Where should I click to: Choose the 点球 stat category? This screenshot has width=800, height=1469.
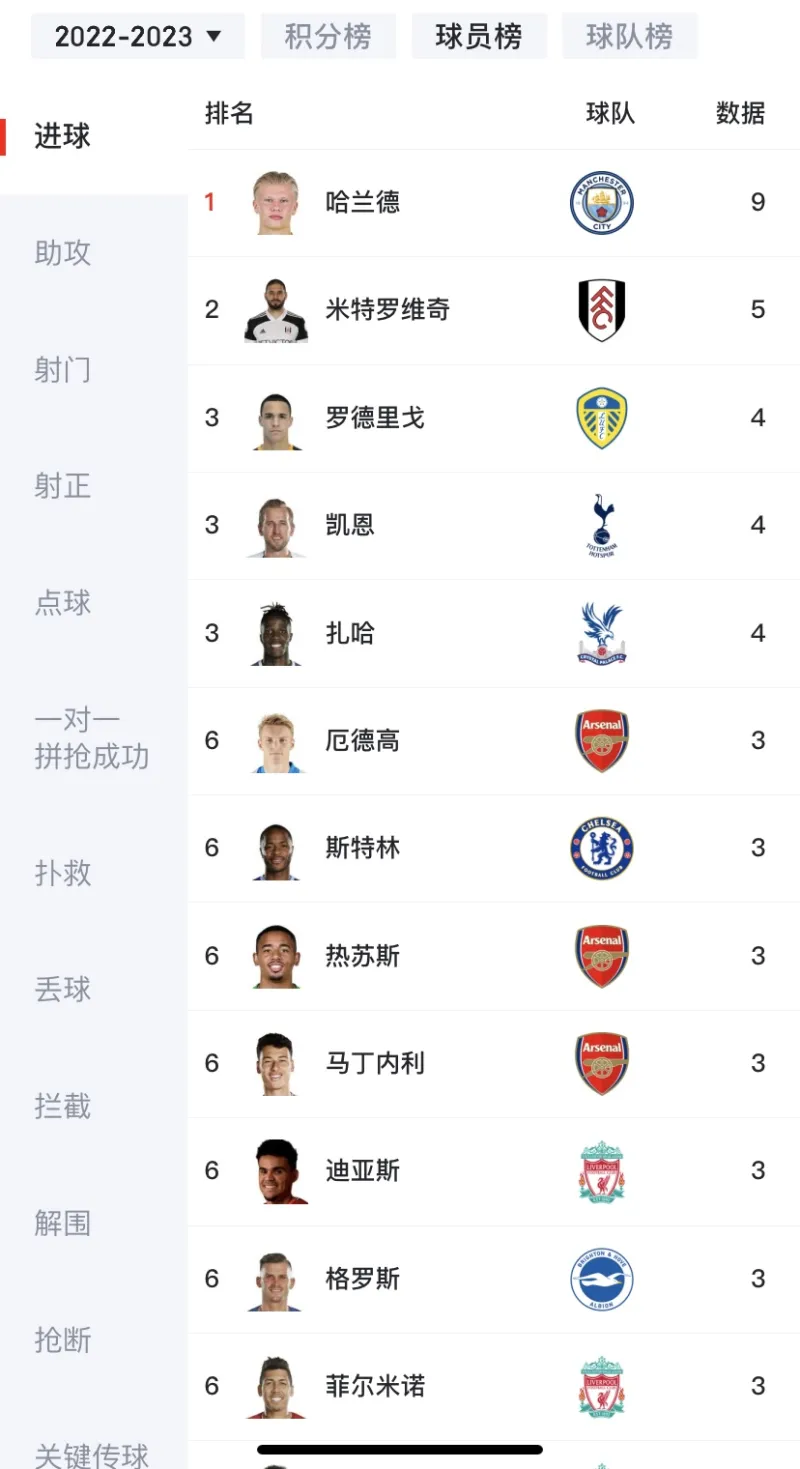63,603
